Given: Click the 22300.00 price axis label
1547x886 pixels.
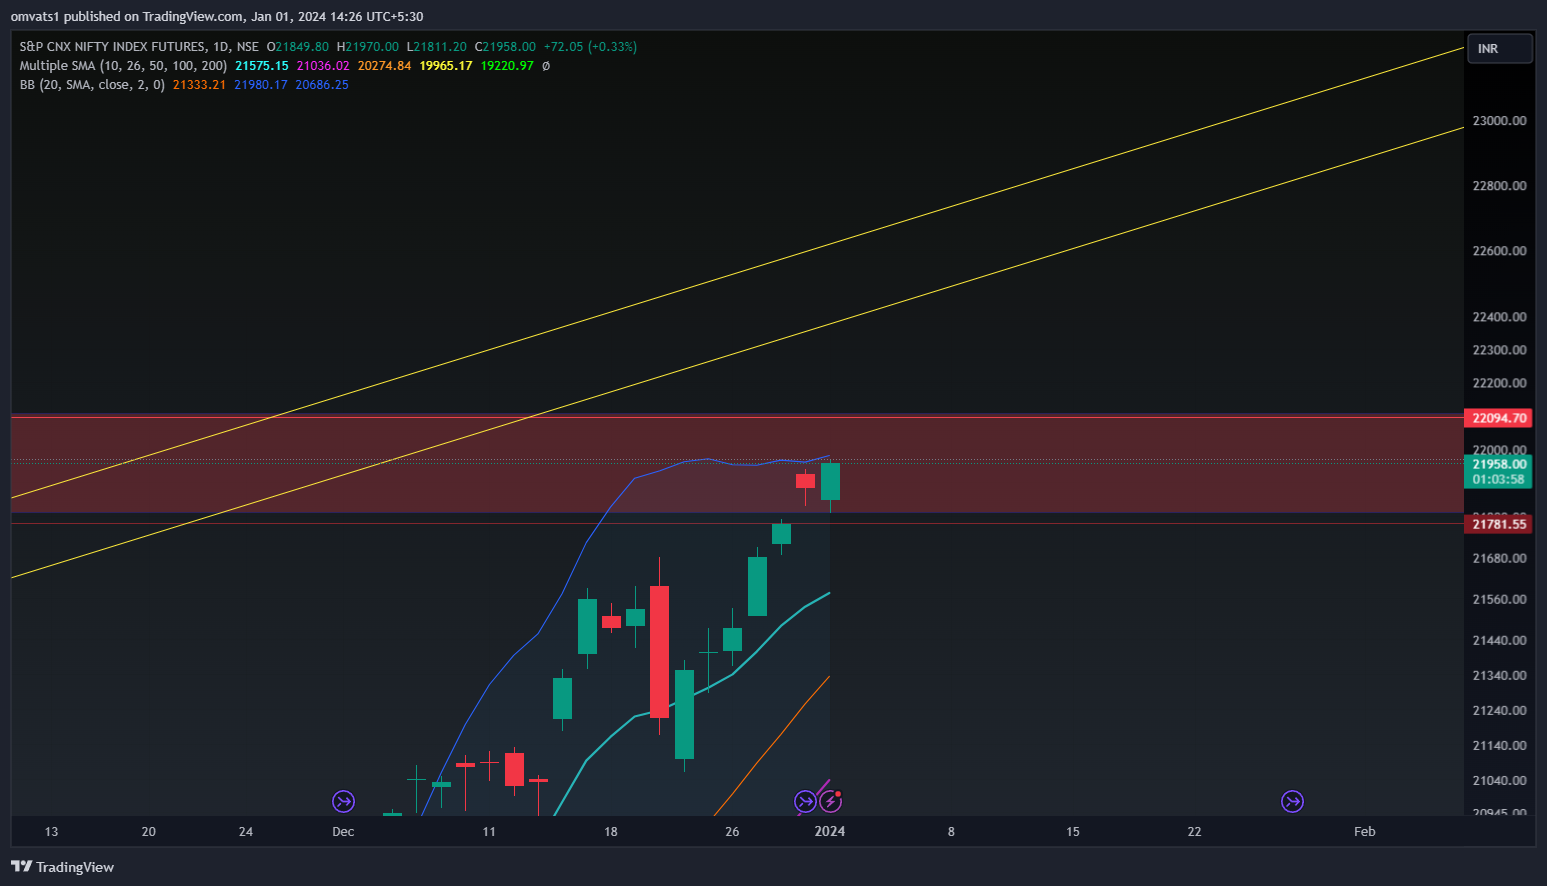Looking at the screenshot, I should click(1499, 349).
